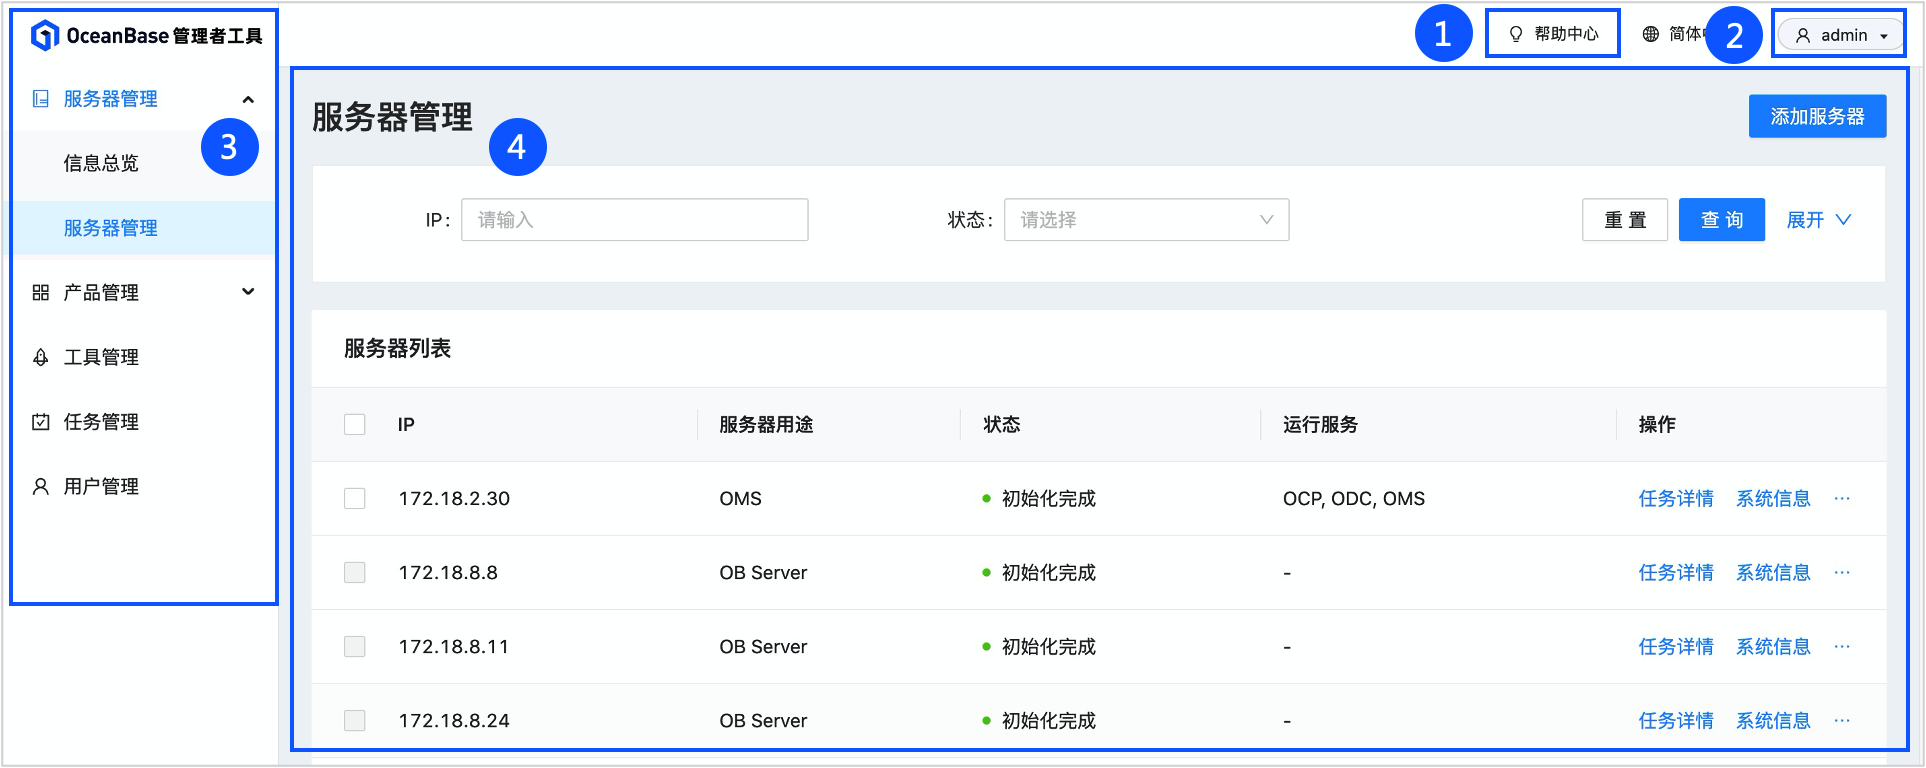This screenshot has height=768, width=1926.
Task: Open 任务详情 for 172.18.8.11
Action: 1676,646
